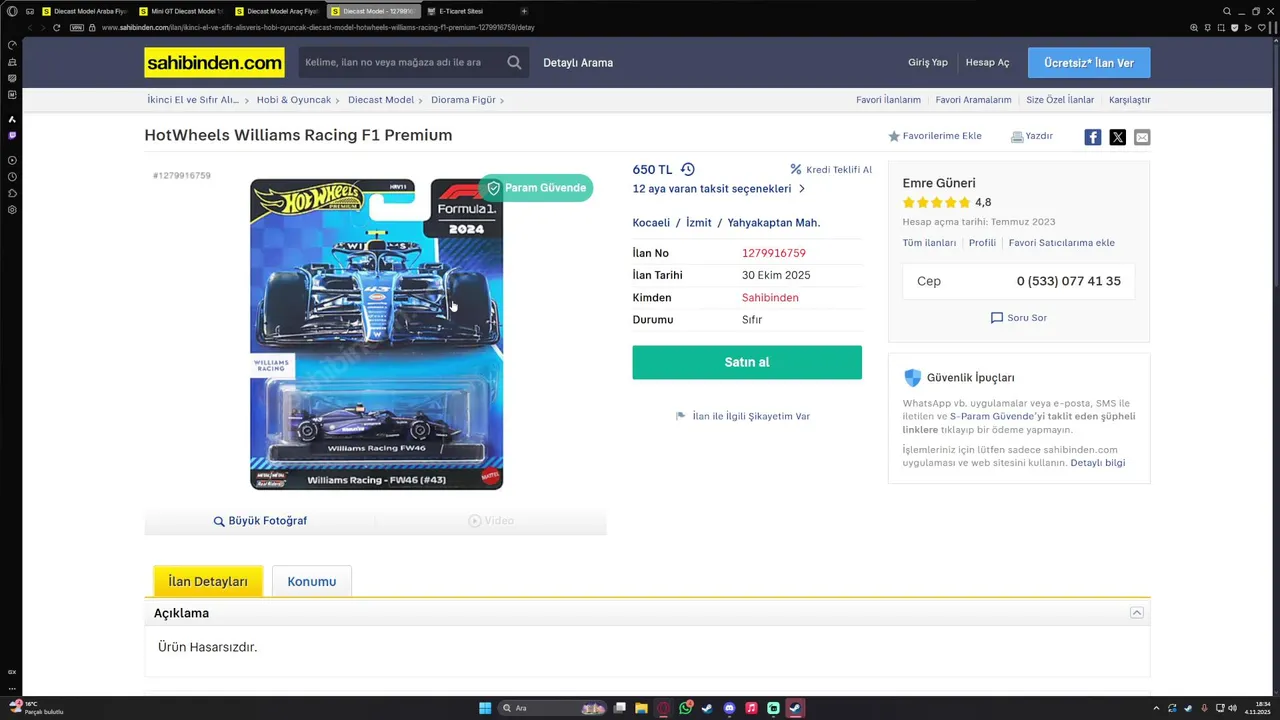Show hidden system tray icons chevron
This screenshot has width=1280, height=720.
pos(1158,708)
